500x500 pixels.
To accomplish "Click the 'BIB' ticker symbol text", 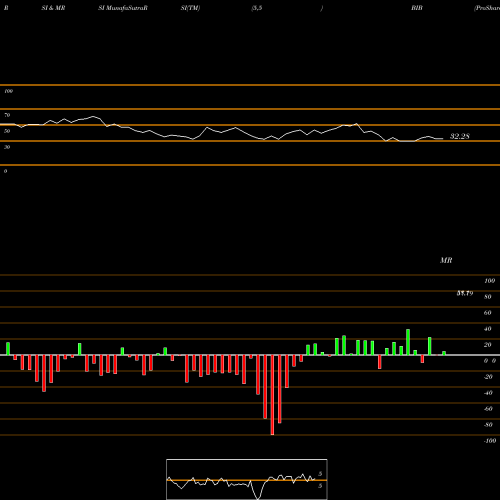I will (x=417, y=8).
